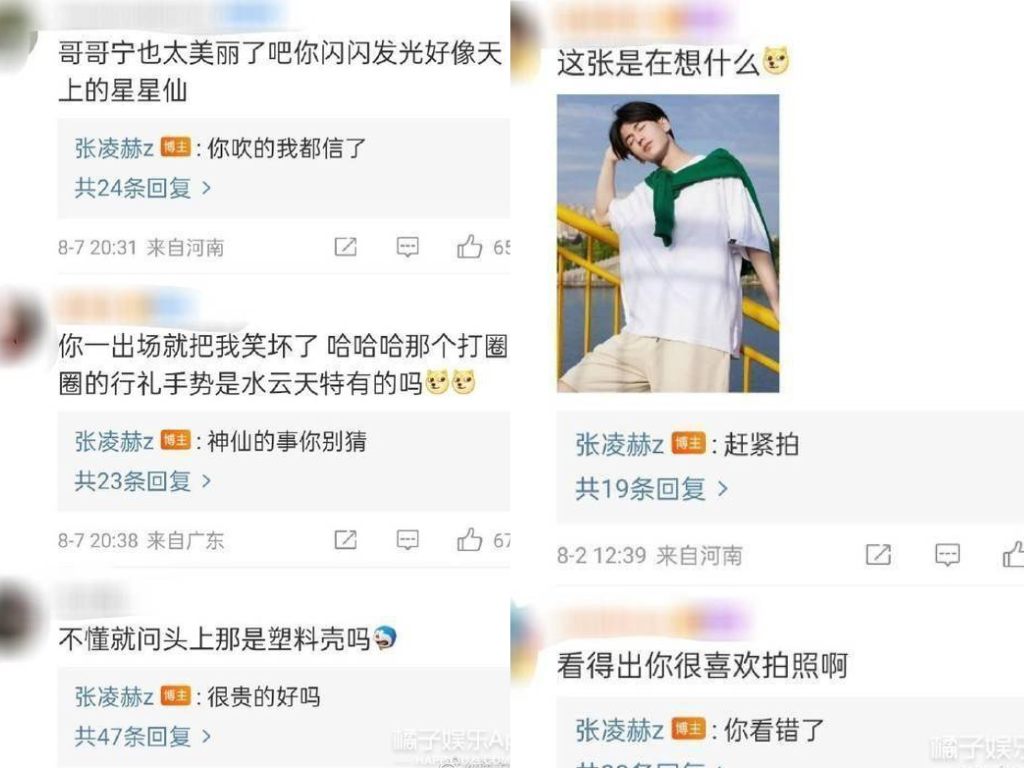The width and height of the screenshot is (1024, 768).
Task: Tap the share icon on the 8-2 12:39 comment
Action: (x=878, y=555)
